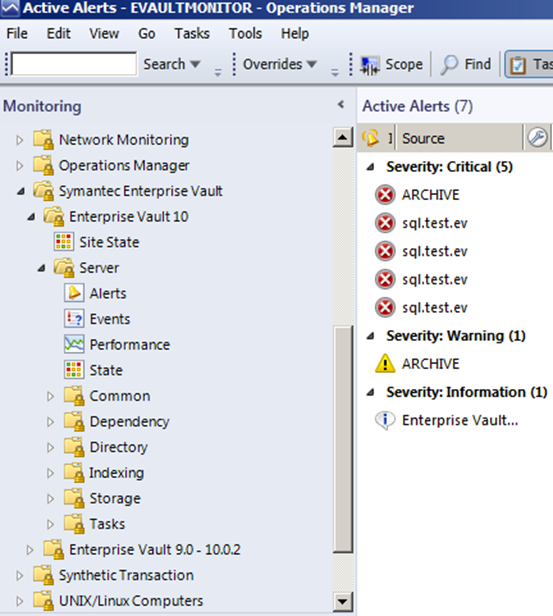Screen dimensions: 553x616
Task: Expand the Network Monitoring node
Action: pos(20,140)
